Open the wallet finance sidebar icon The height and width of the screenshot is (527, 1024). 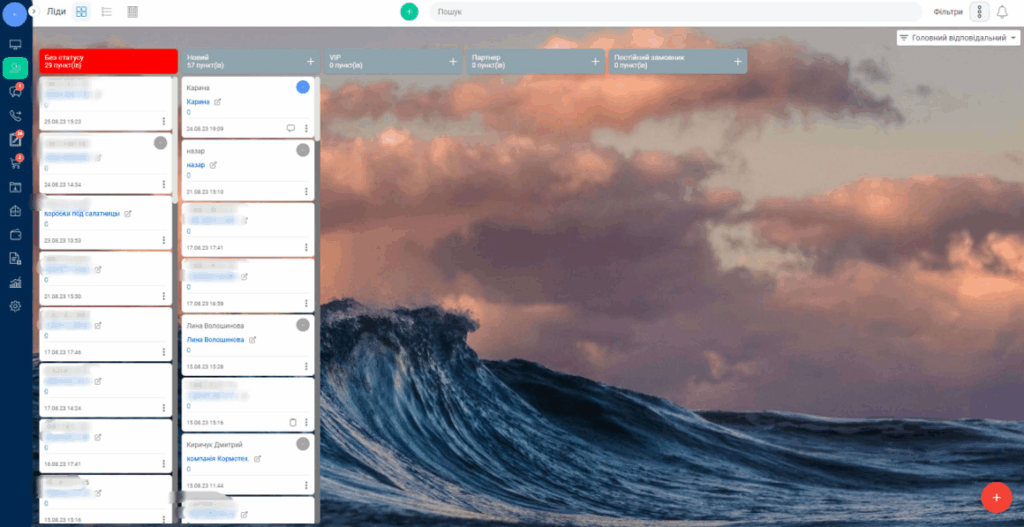coord(15,234)
